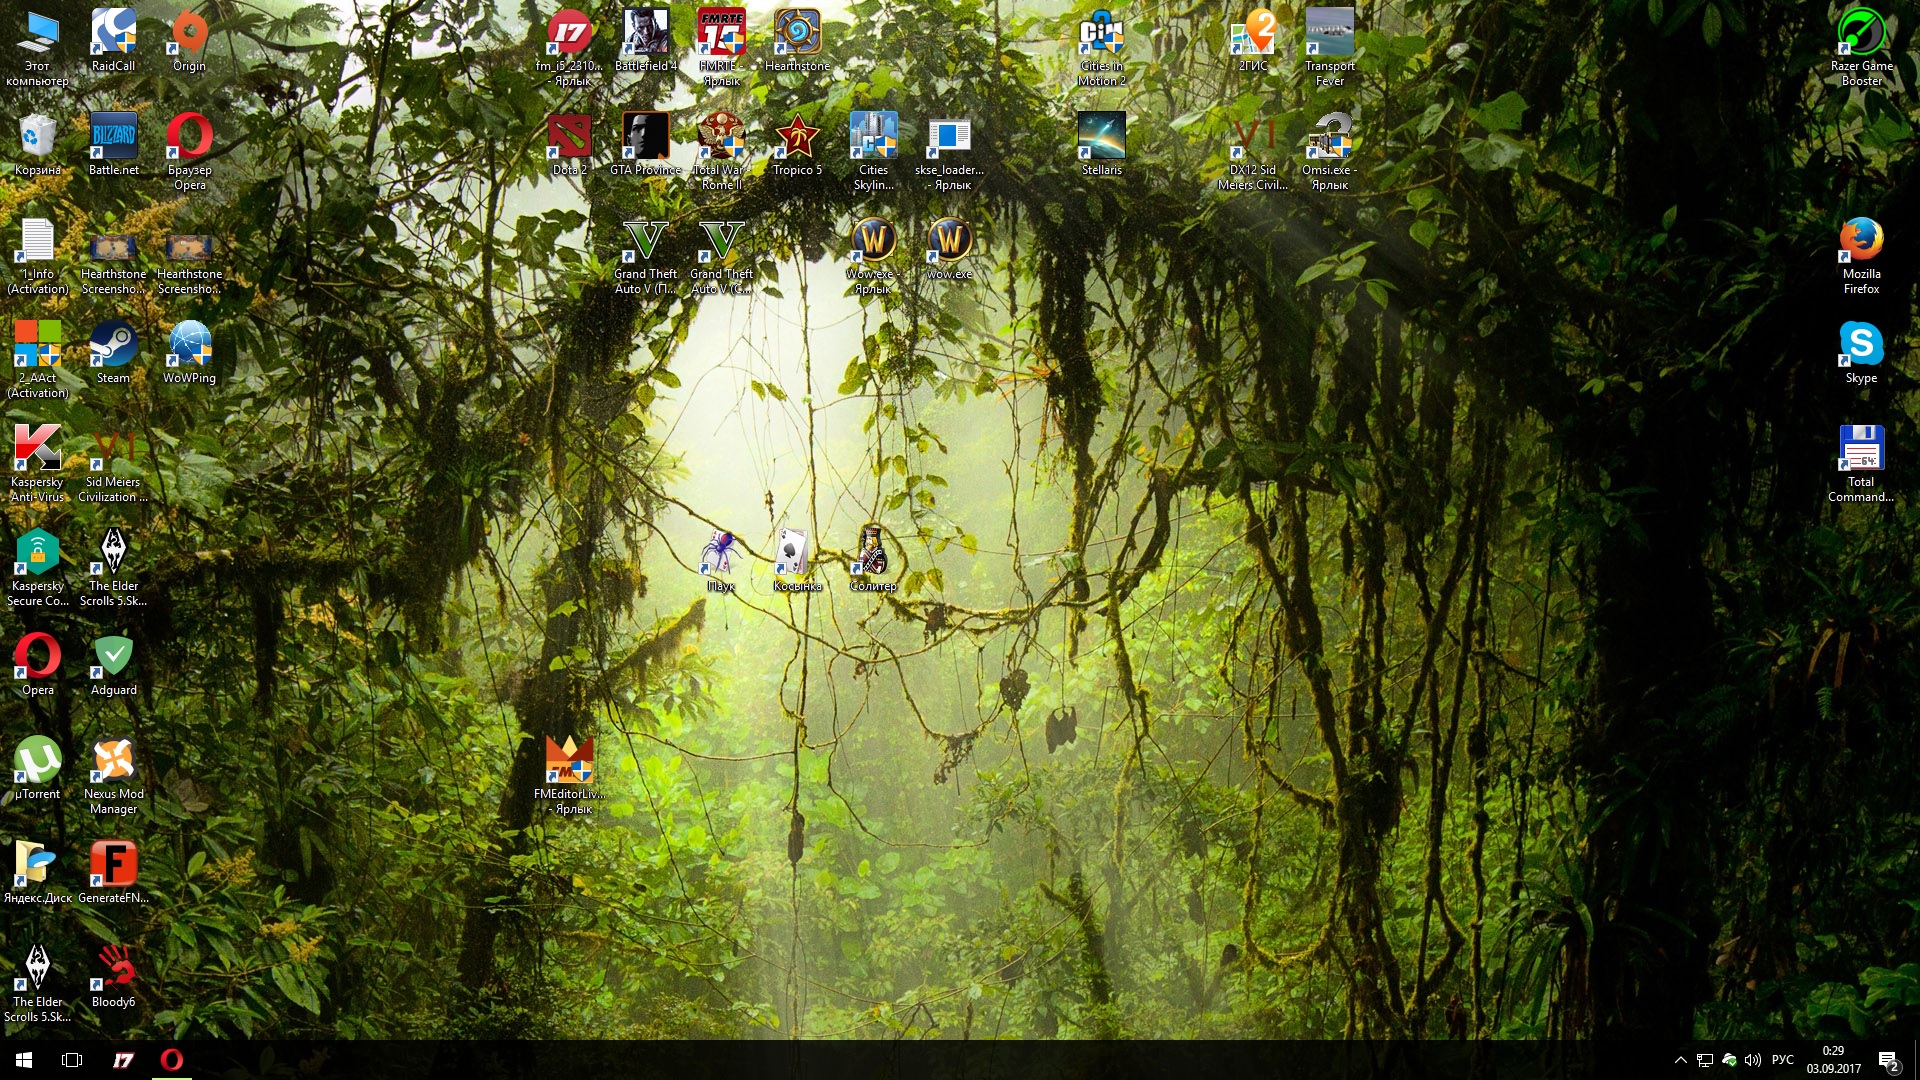This screenshot has width=1920, height=1080.
Task: Select the Stellaris desktop shortcut
Action: (1101, 137)
